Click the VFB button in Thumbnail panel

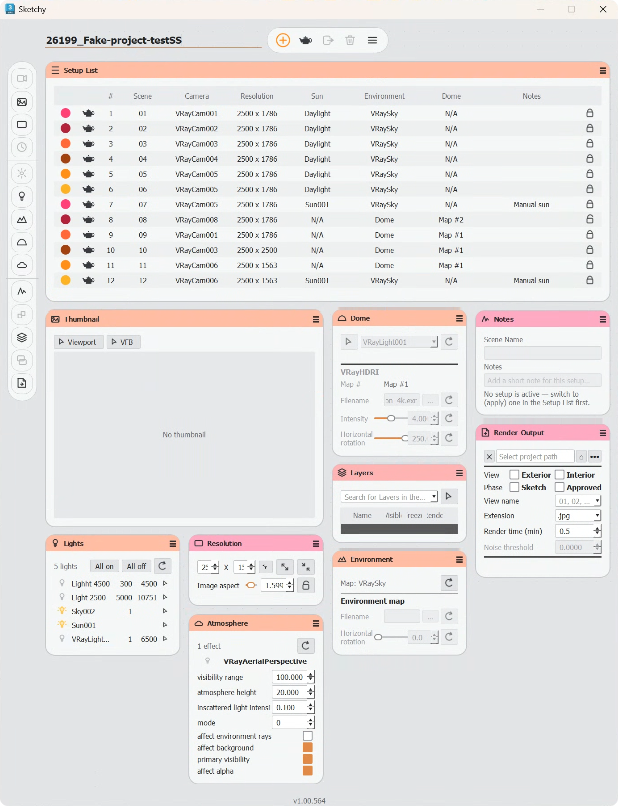(x=123, y=342)
